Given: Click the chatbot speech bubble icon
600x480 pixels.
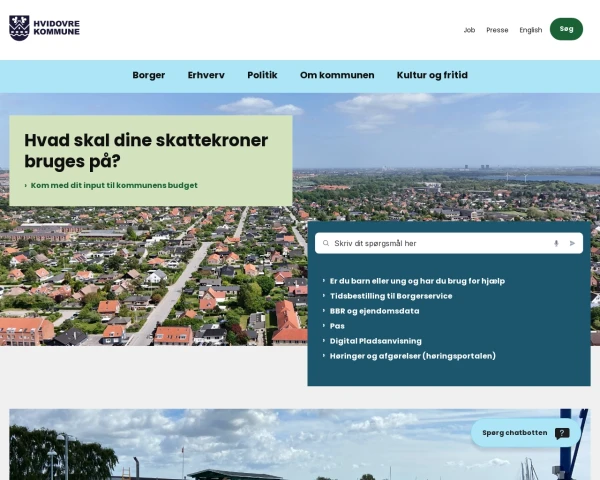Looking at the screenshot, I should 562,433.
